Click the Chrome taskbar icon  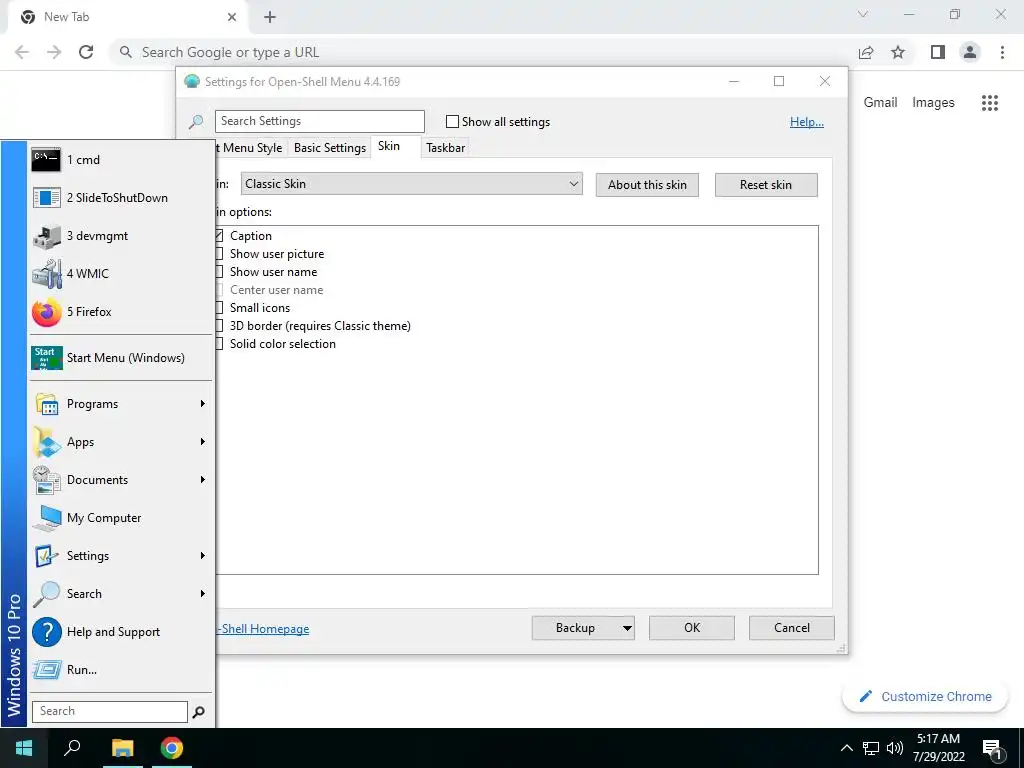(x=172, y=748)
